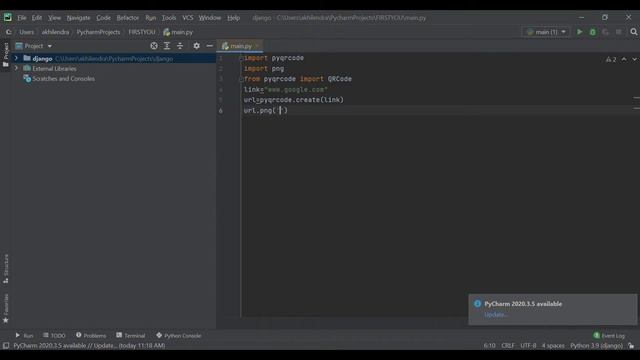Image resolution: width=640 pixels, height=360 pixels.
Task: Click the Update link in notification
Action: pos(495,315)
